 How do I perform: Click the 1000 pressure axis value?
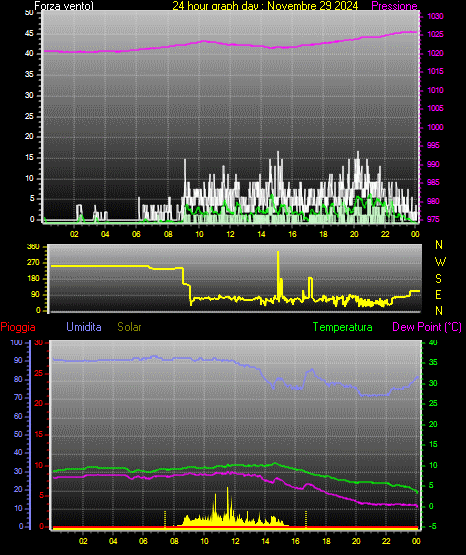[435, 127]
